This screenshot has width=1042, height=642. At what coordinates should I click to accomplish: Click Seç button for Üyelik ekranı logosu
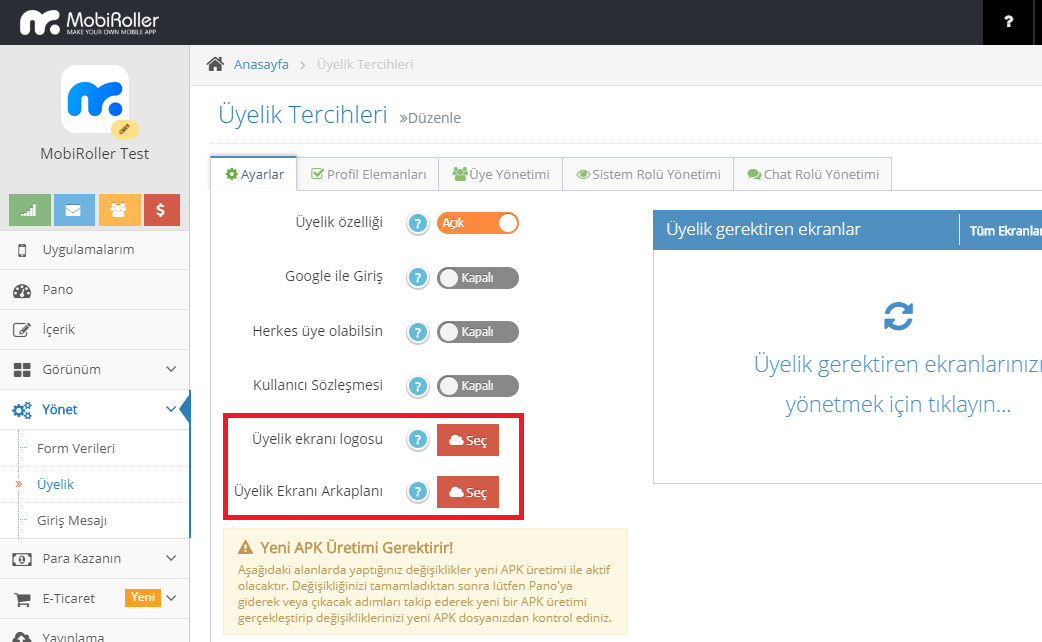468,440
